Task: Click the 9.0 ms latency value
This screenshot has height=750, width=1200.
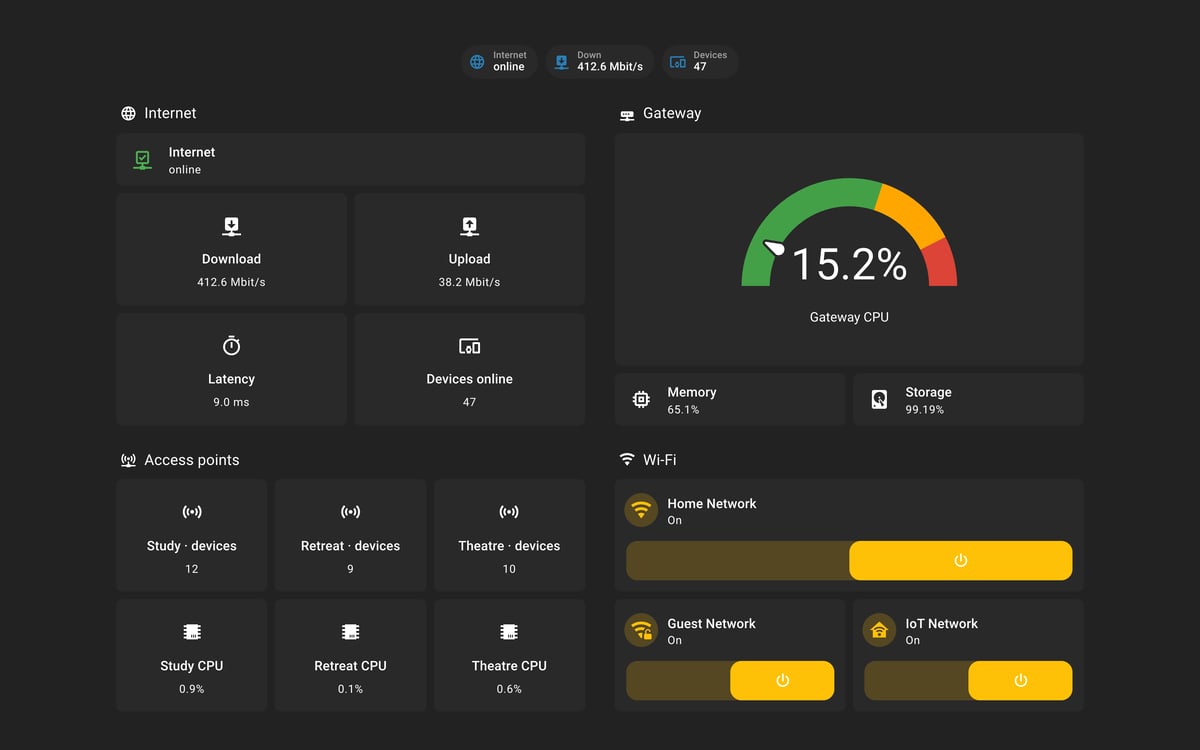Action: tap(231, 402)
